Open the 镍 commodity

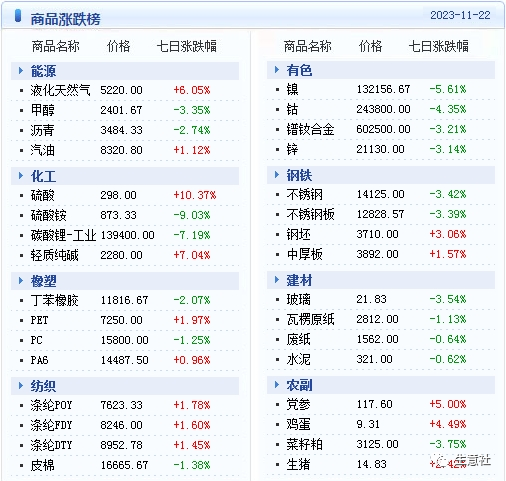(x=292, y=89)
